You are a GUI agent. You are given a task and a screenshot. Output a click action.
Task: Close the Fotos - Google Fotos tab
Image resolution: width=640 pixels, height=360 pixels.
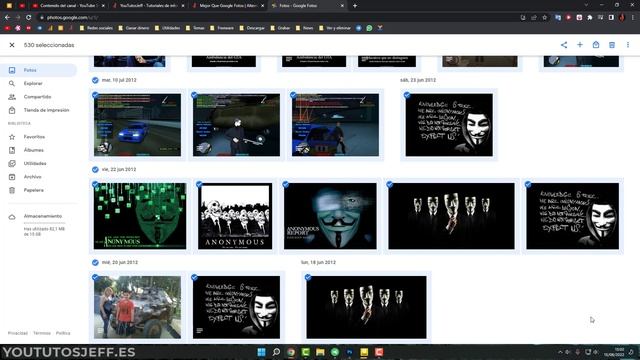pos(342,6)
